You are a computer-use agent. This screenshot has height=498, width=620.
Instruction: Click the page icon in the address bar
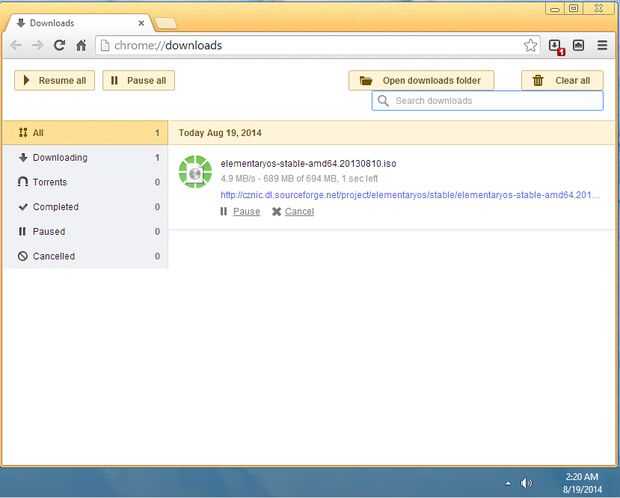105,45
